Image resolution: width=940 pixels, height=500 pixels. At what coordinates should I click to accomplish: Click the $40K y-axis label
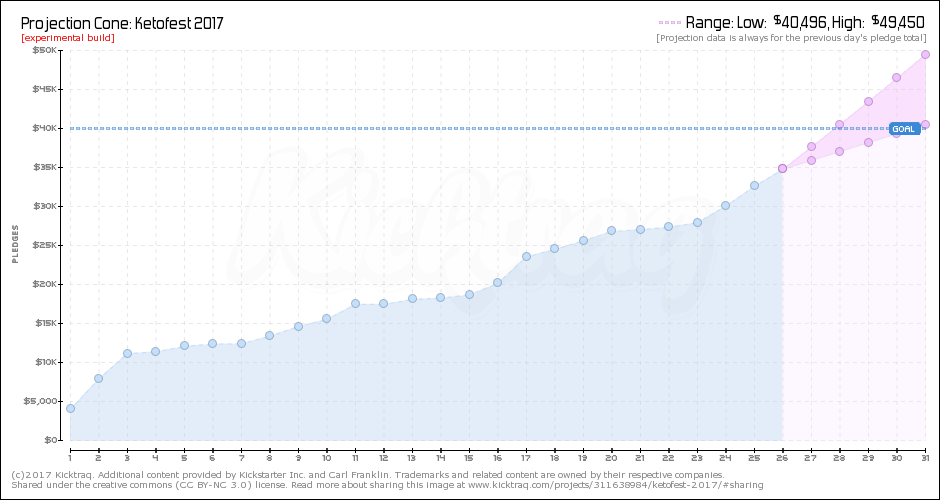point(45,128)
